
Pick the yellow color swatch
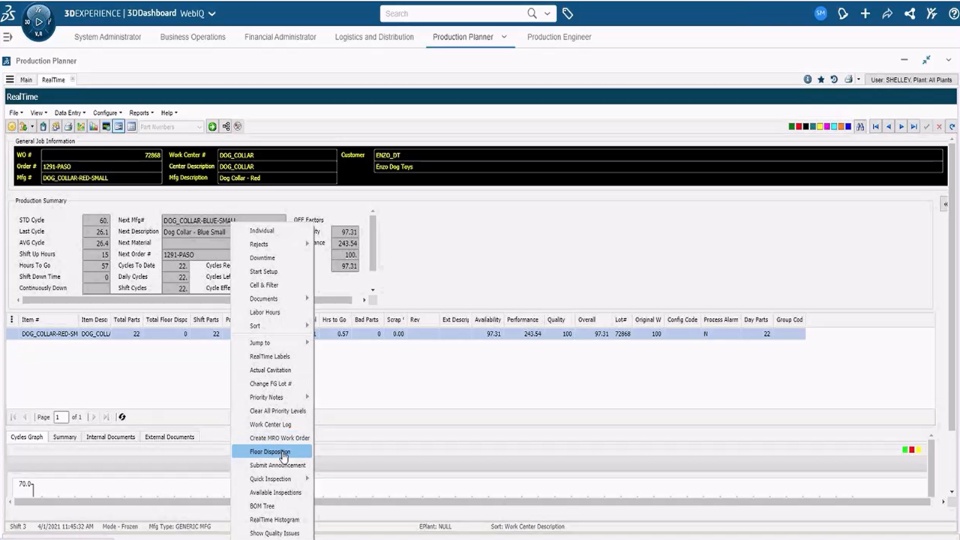[820, 127]
